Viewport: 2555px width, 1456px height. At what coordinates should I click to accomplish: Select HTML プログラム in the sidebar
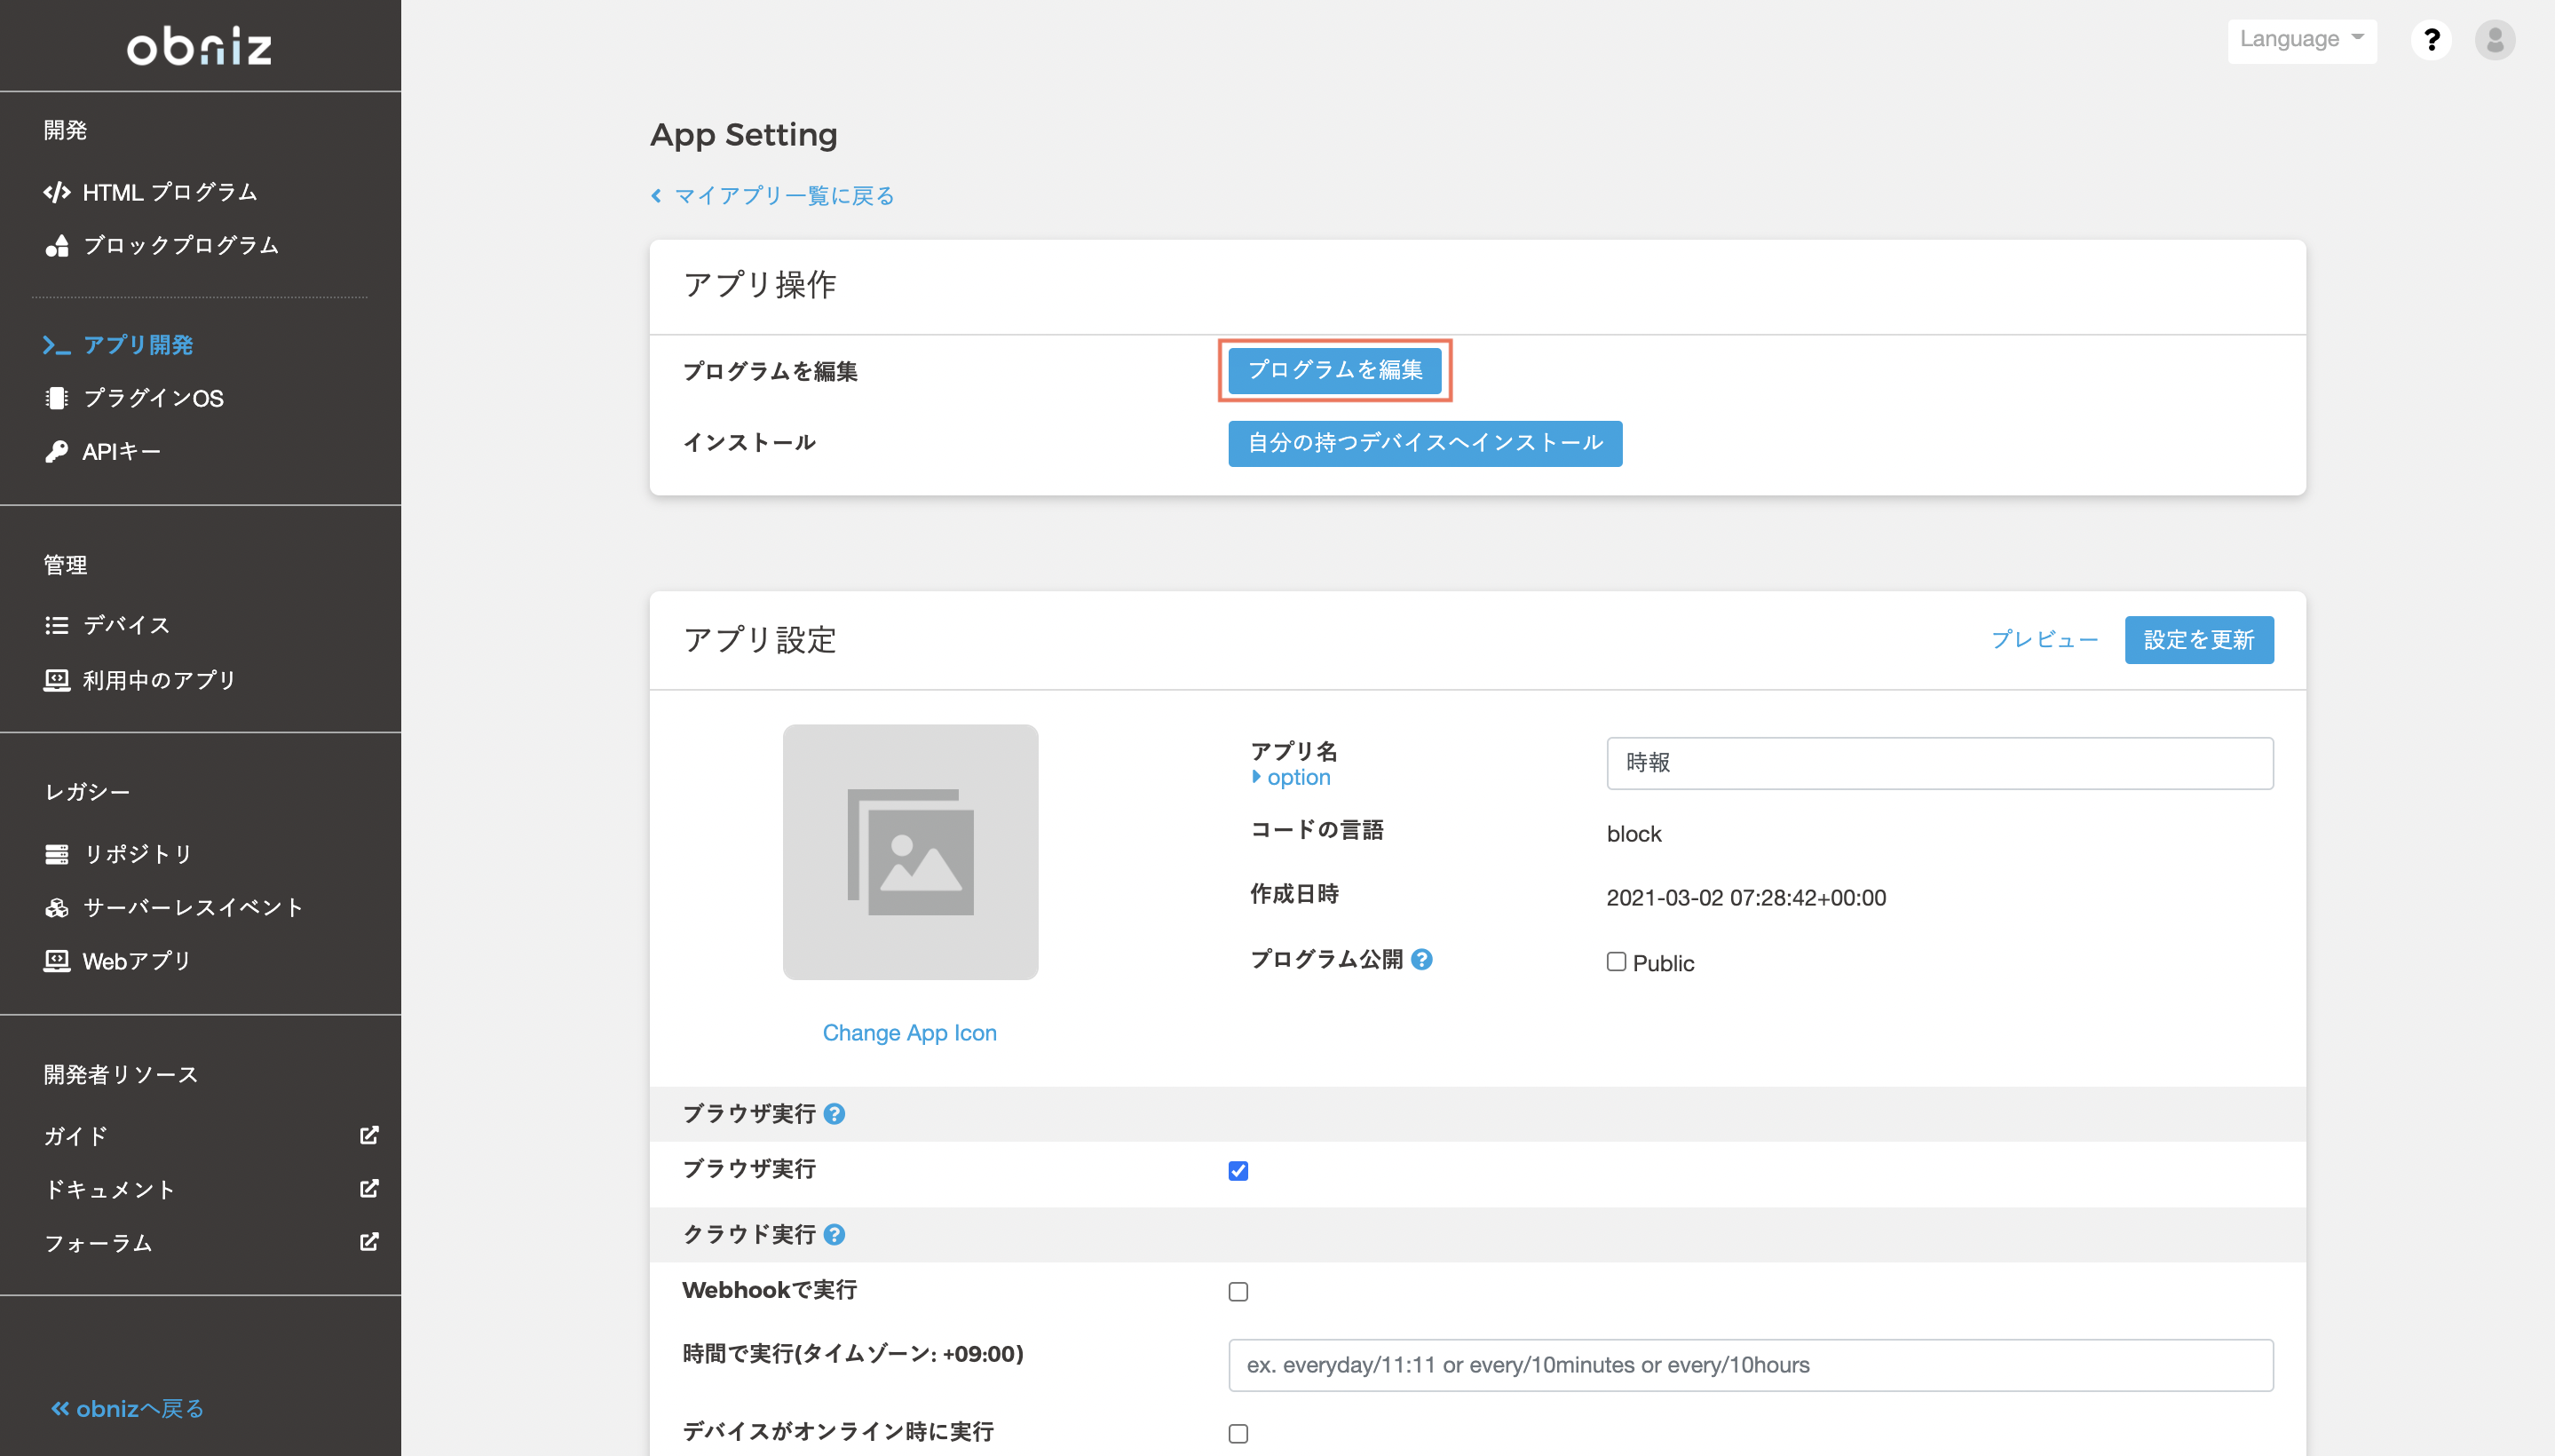point(168,191)
